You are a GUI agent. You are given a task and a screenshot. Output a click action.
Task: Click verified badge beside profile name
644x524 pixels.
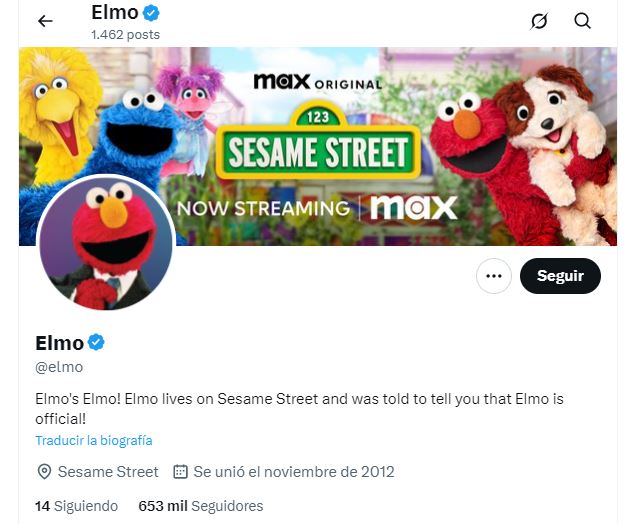tap(96, 343)
